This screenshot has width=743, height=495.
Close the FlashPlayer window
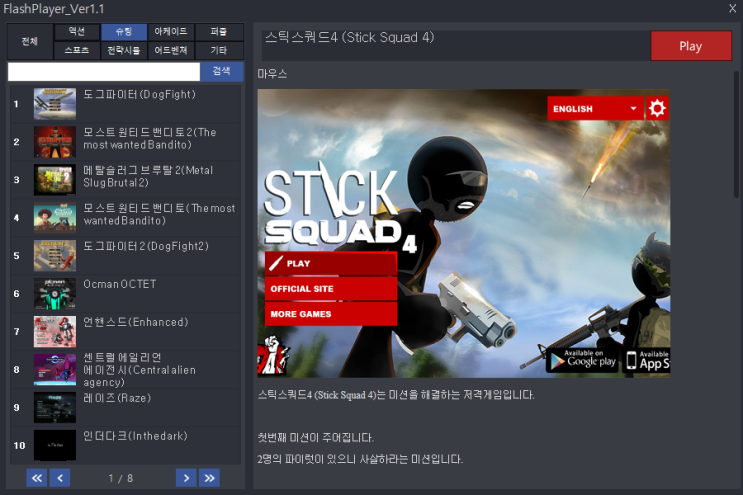point(732,9)
